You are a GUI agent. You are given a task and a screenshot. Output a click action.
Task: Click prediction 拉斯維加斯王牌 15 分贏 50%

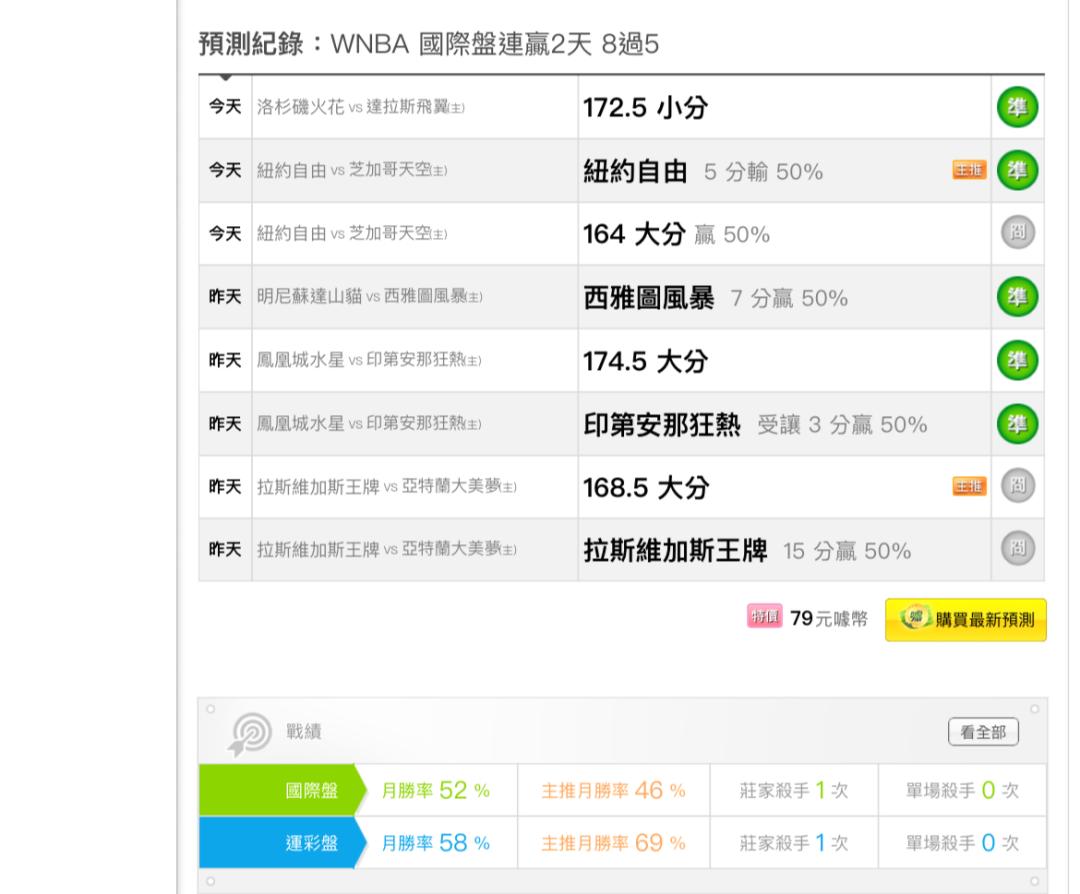click(747, 551)
